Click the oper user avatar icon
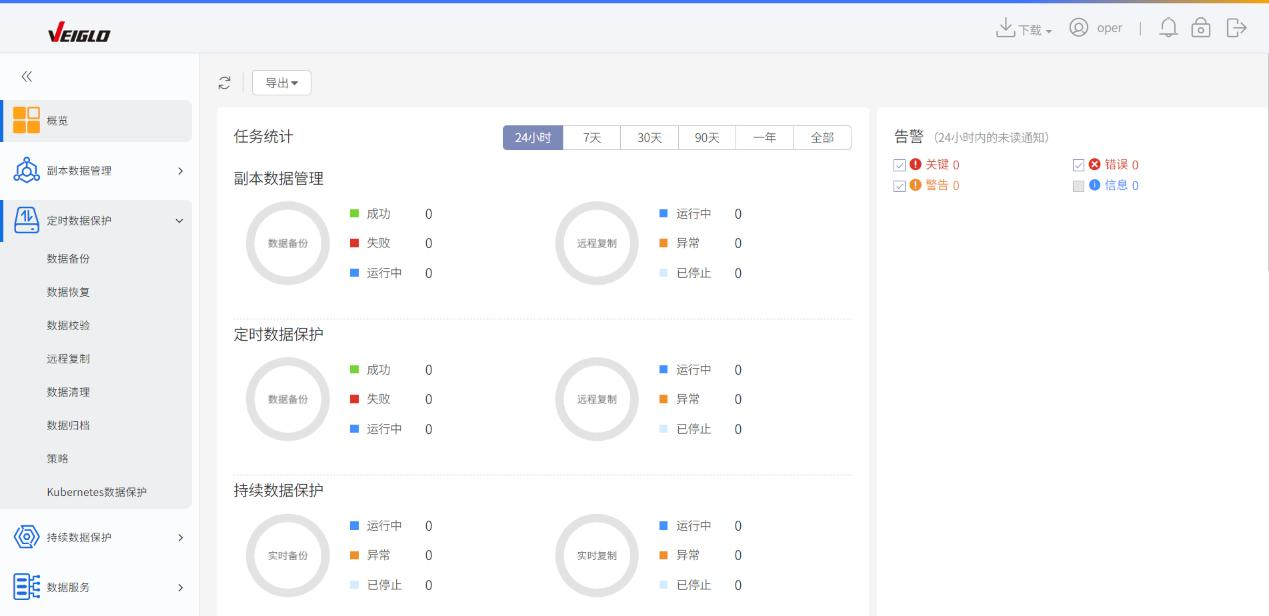The image size is (1269, 616). click(1078, 28)
